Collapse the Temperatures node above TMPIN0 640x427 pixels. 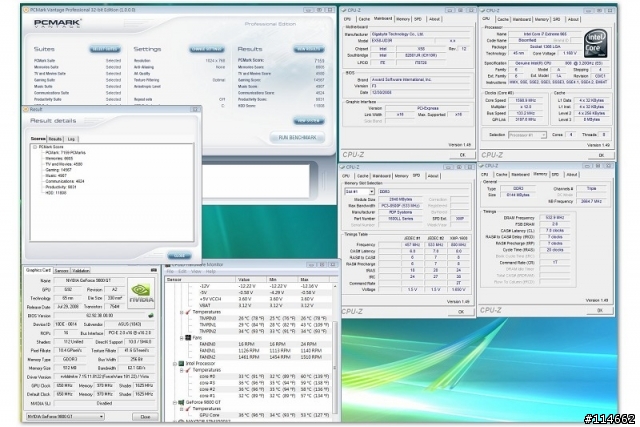182,312
